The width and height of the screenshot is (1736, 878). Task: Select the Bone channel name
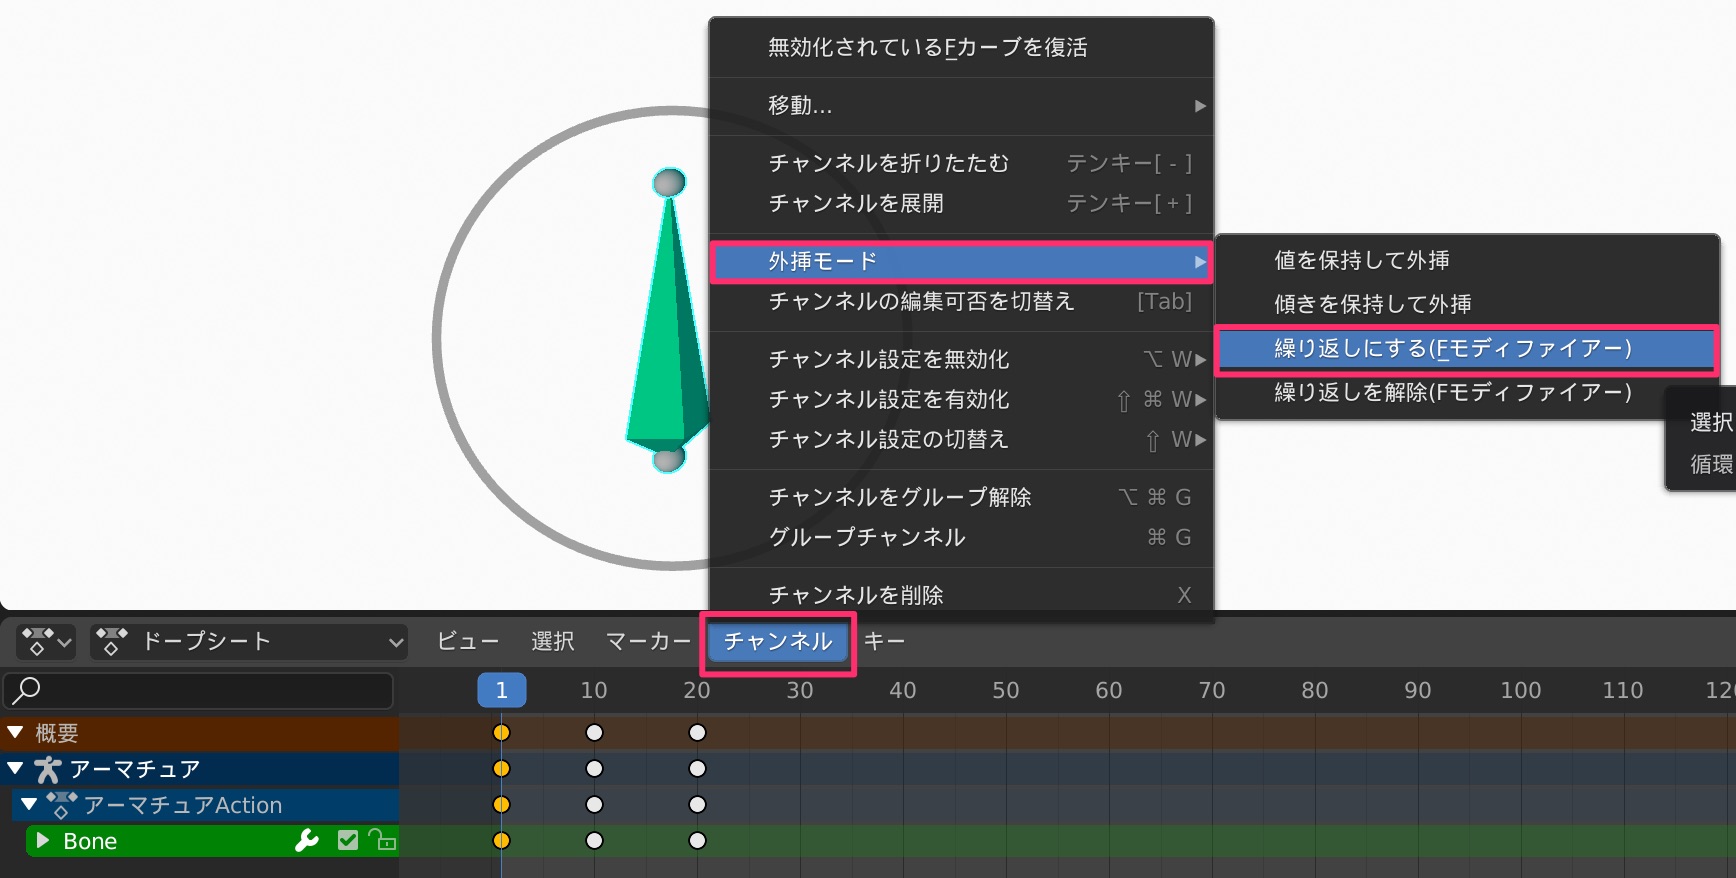coord(90,842)
